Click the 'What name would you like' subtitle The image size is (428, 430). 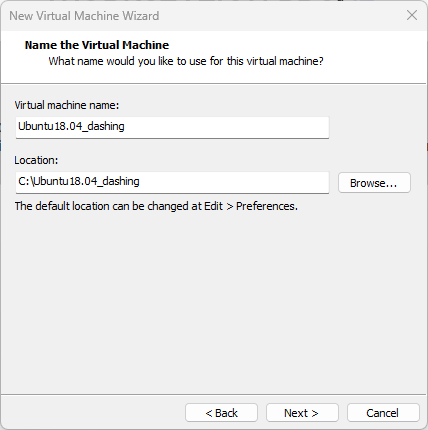186,61
